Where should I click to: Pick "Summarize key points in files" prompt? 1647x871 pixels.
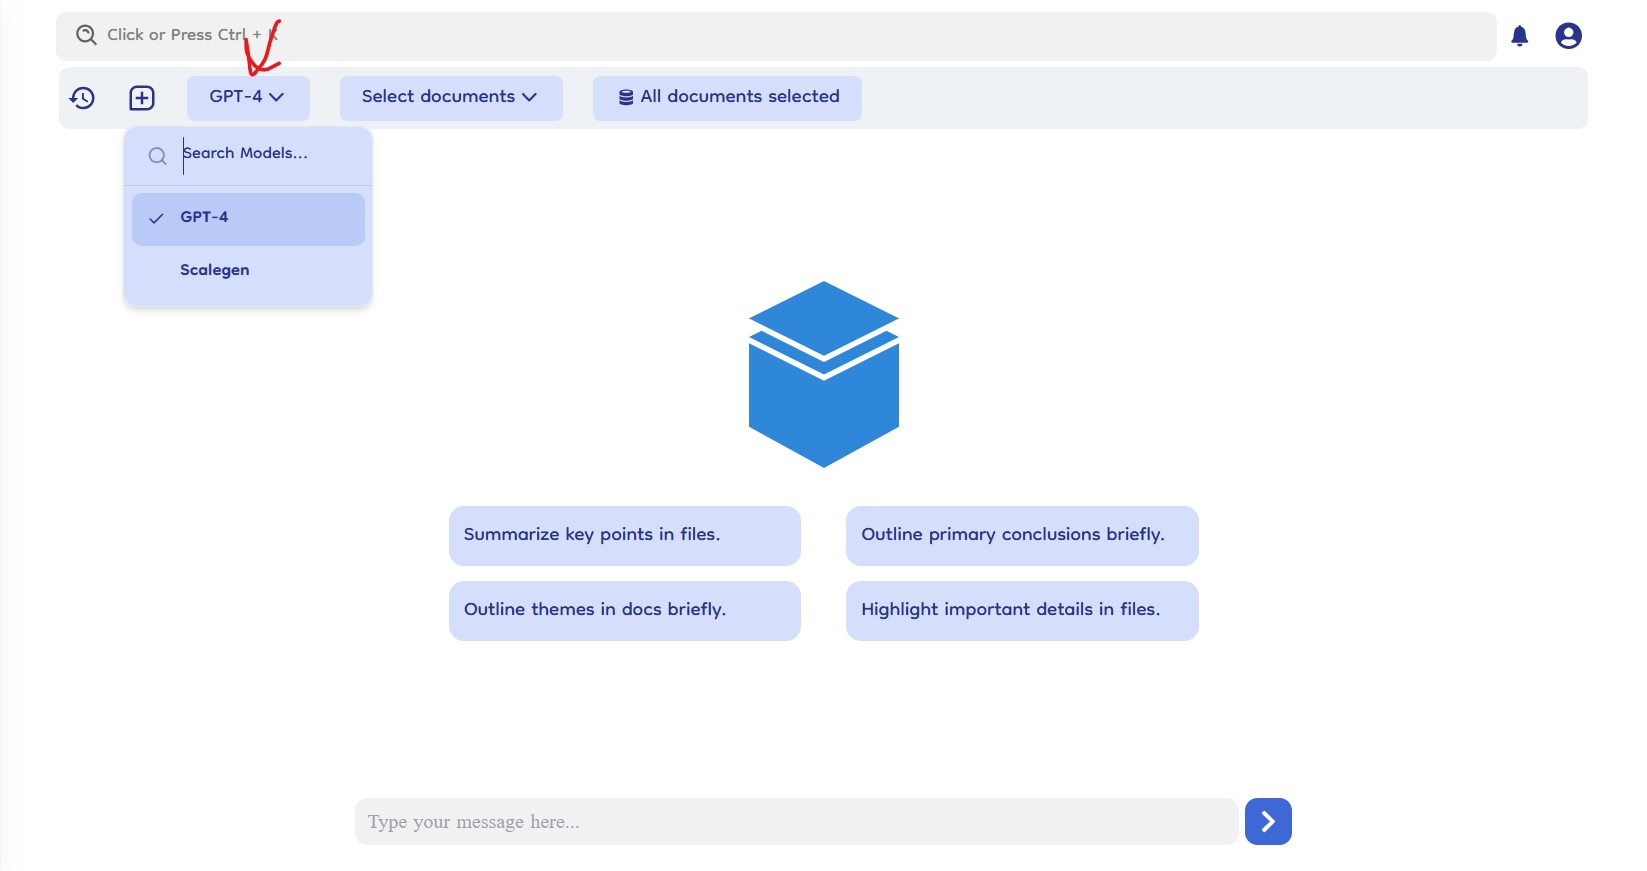624,535
